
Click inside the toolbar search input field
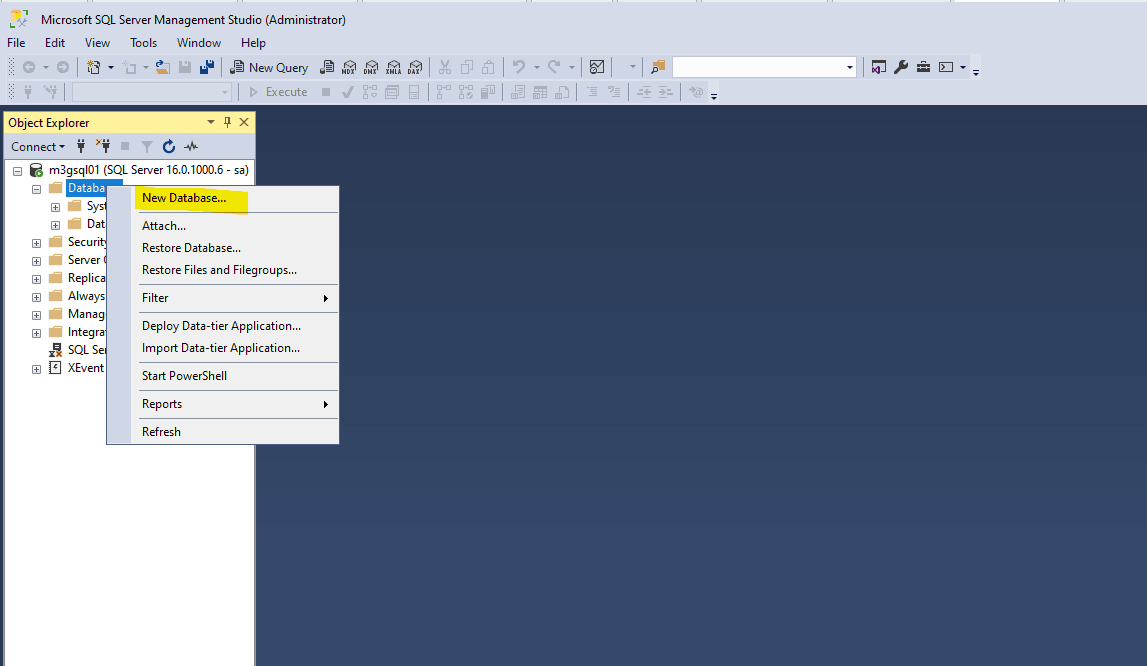[x=758, y=67]
